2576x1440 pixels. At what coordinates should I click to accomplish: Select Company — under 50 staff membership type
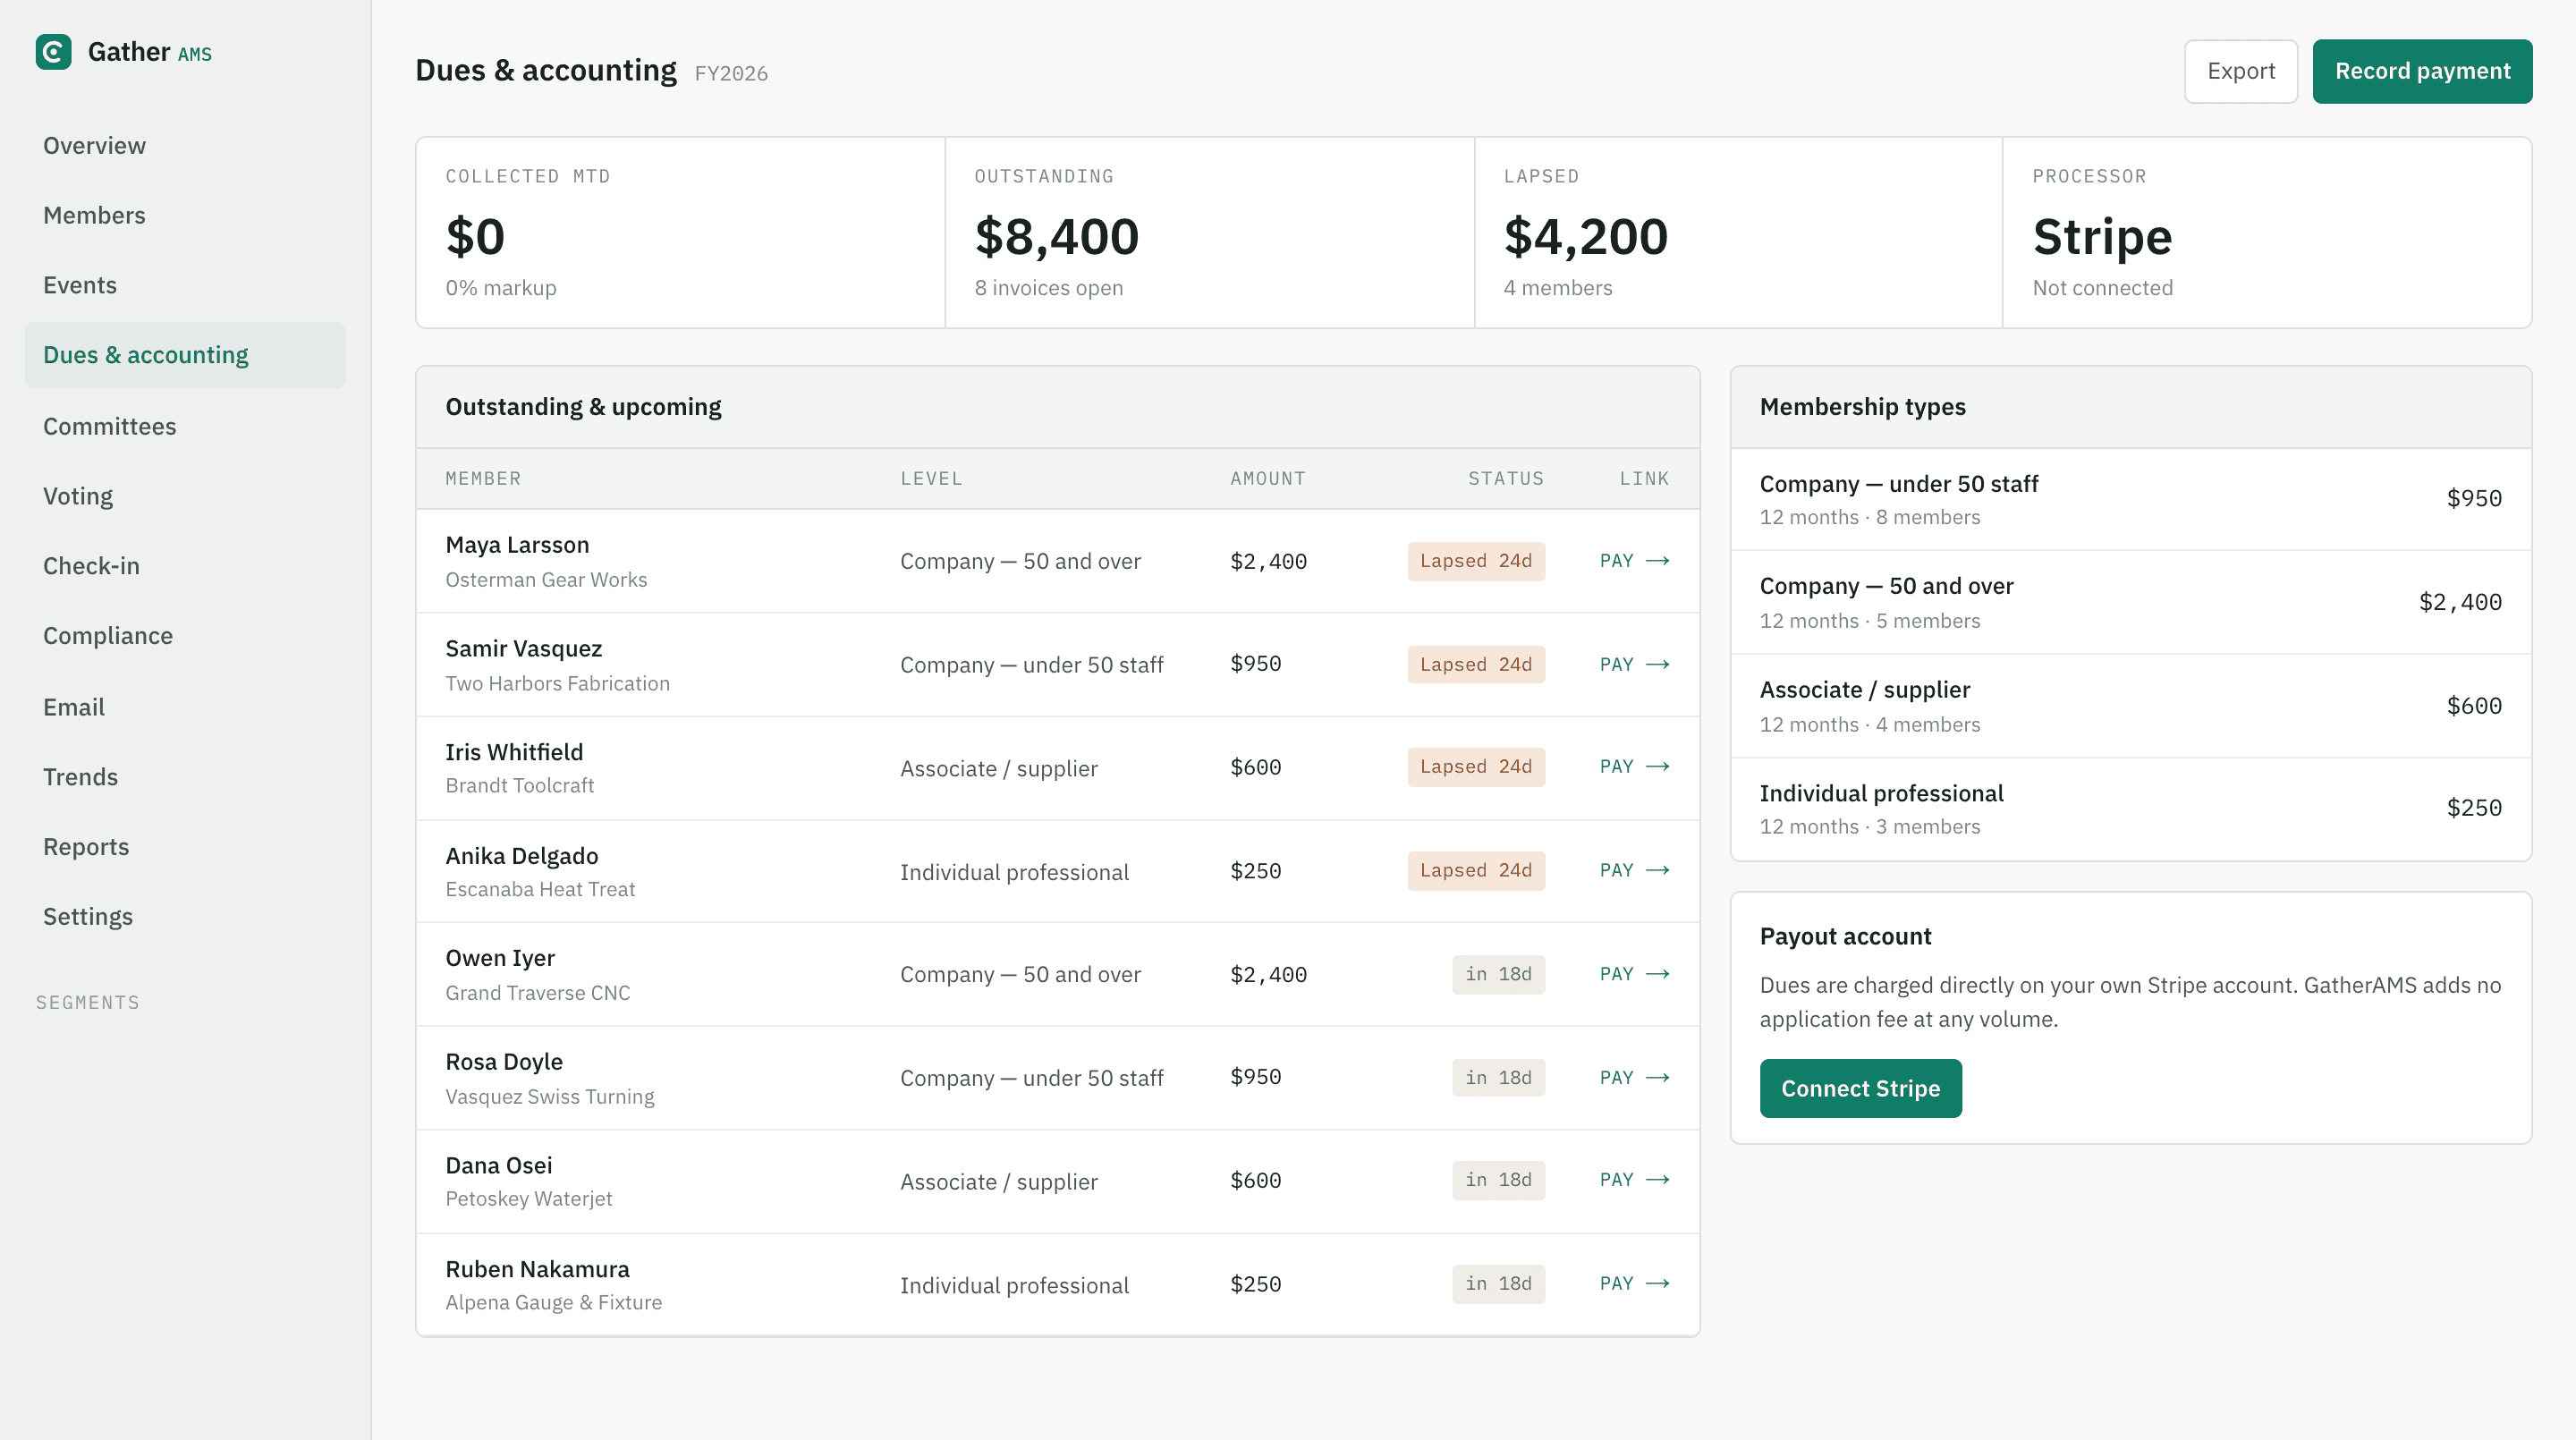(2131, 499)
